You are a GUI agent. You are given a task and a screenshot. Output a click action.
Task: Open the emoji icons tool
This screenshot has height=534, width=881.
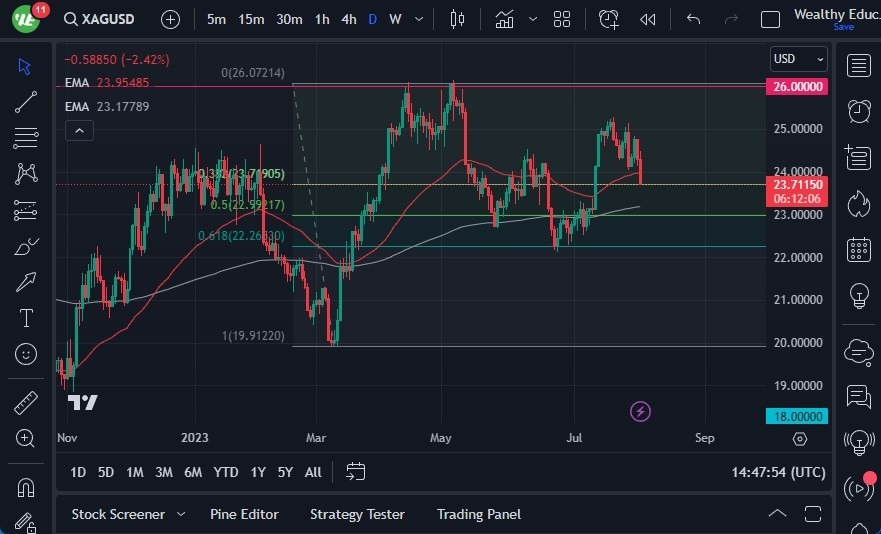click(26, 354)
